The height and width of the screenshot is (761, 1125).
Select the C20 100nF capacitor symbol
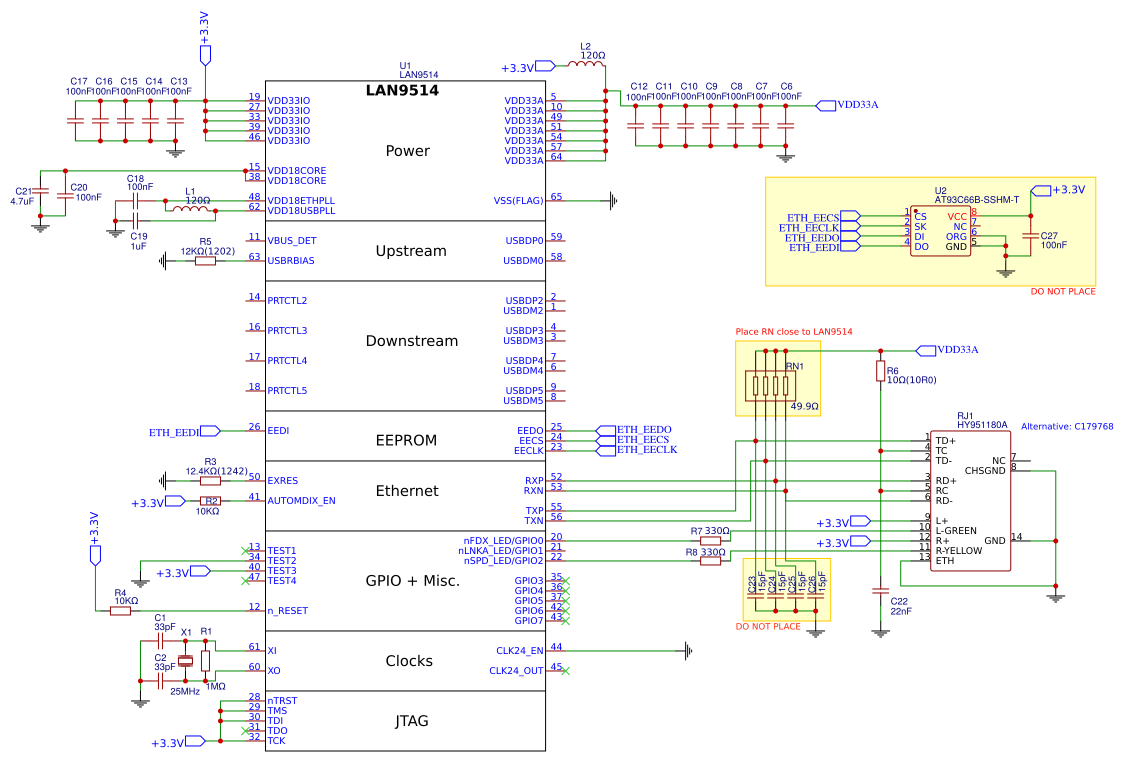65,194
